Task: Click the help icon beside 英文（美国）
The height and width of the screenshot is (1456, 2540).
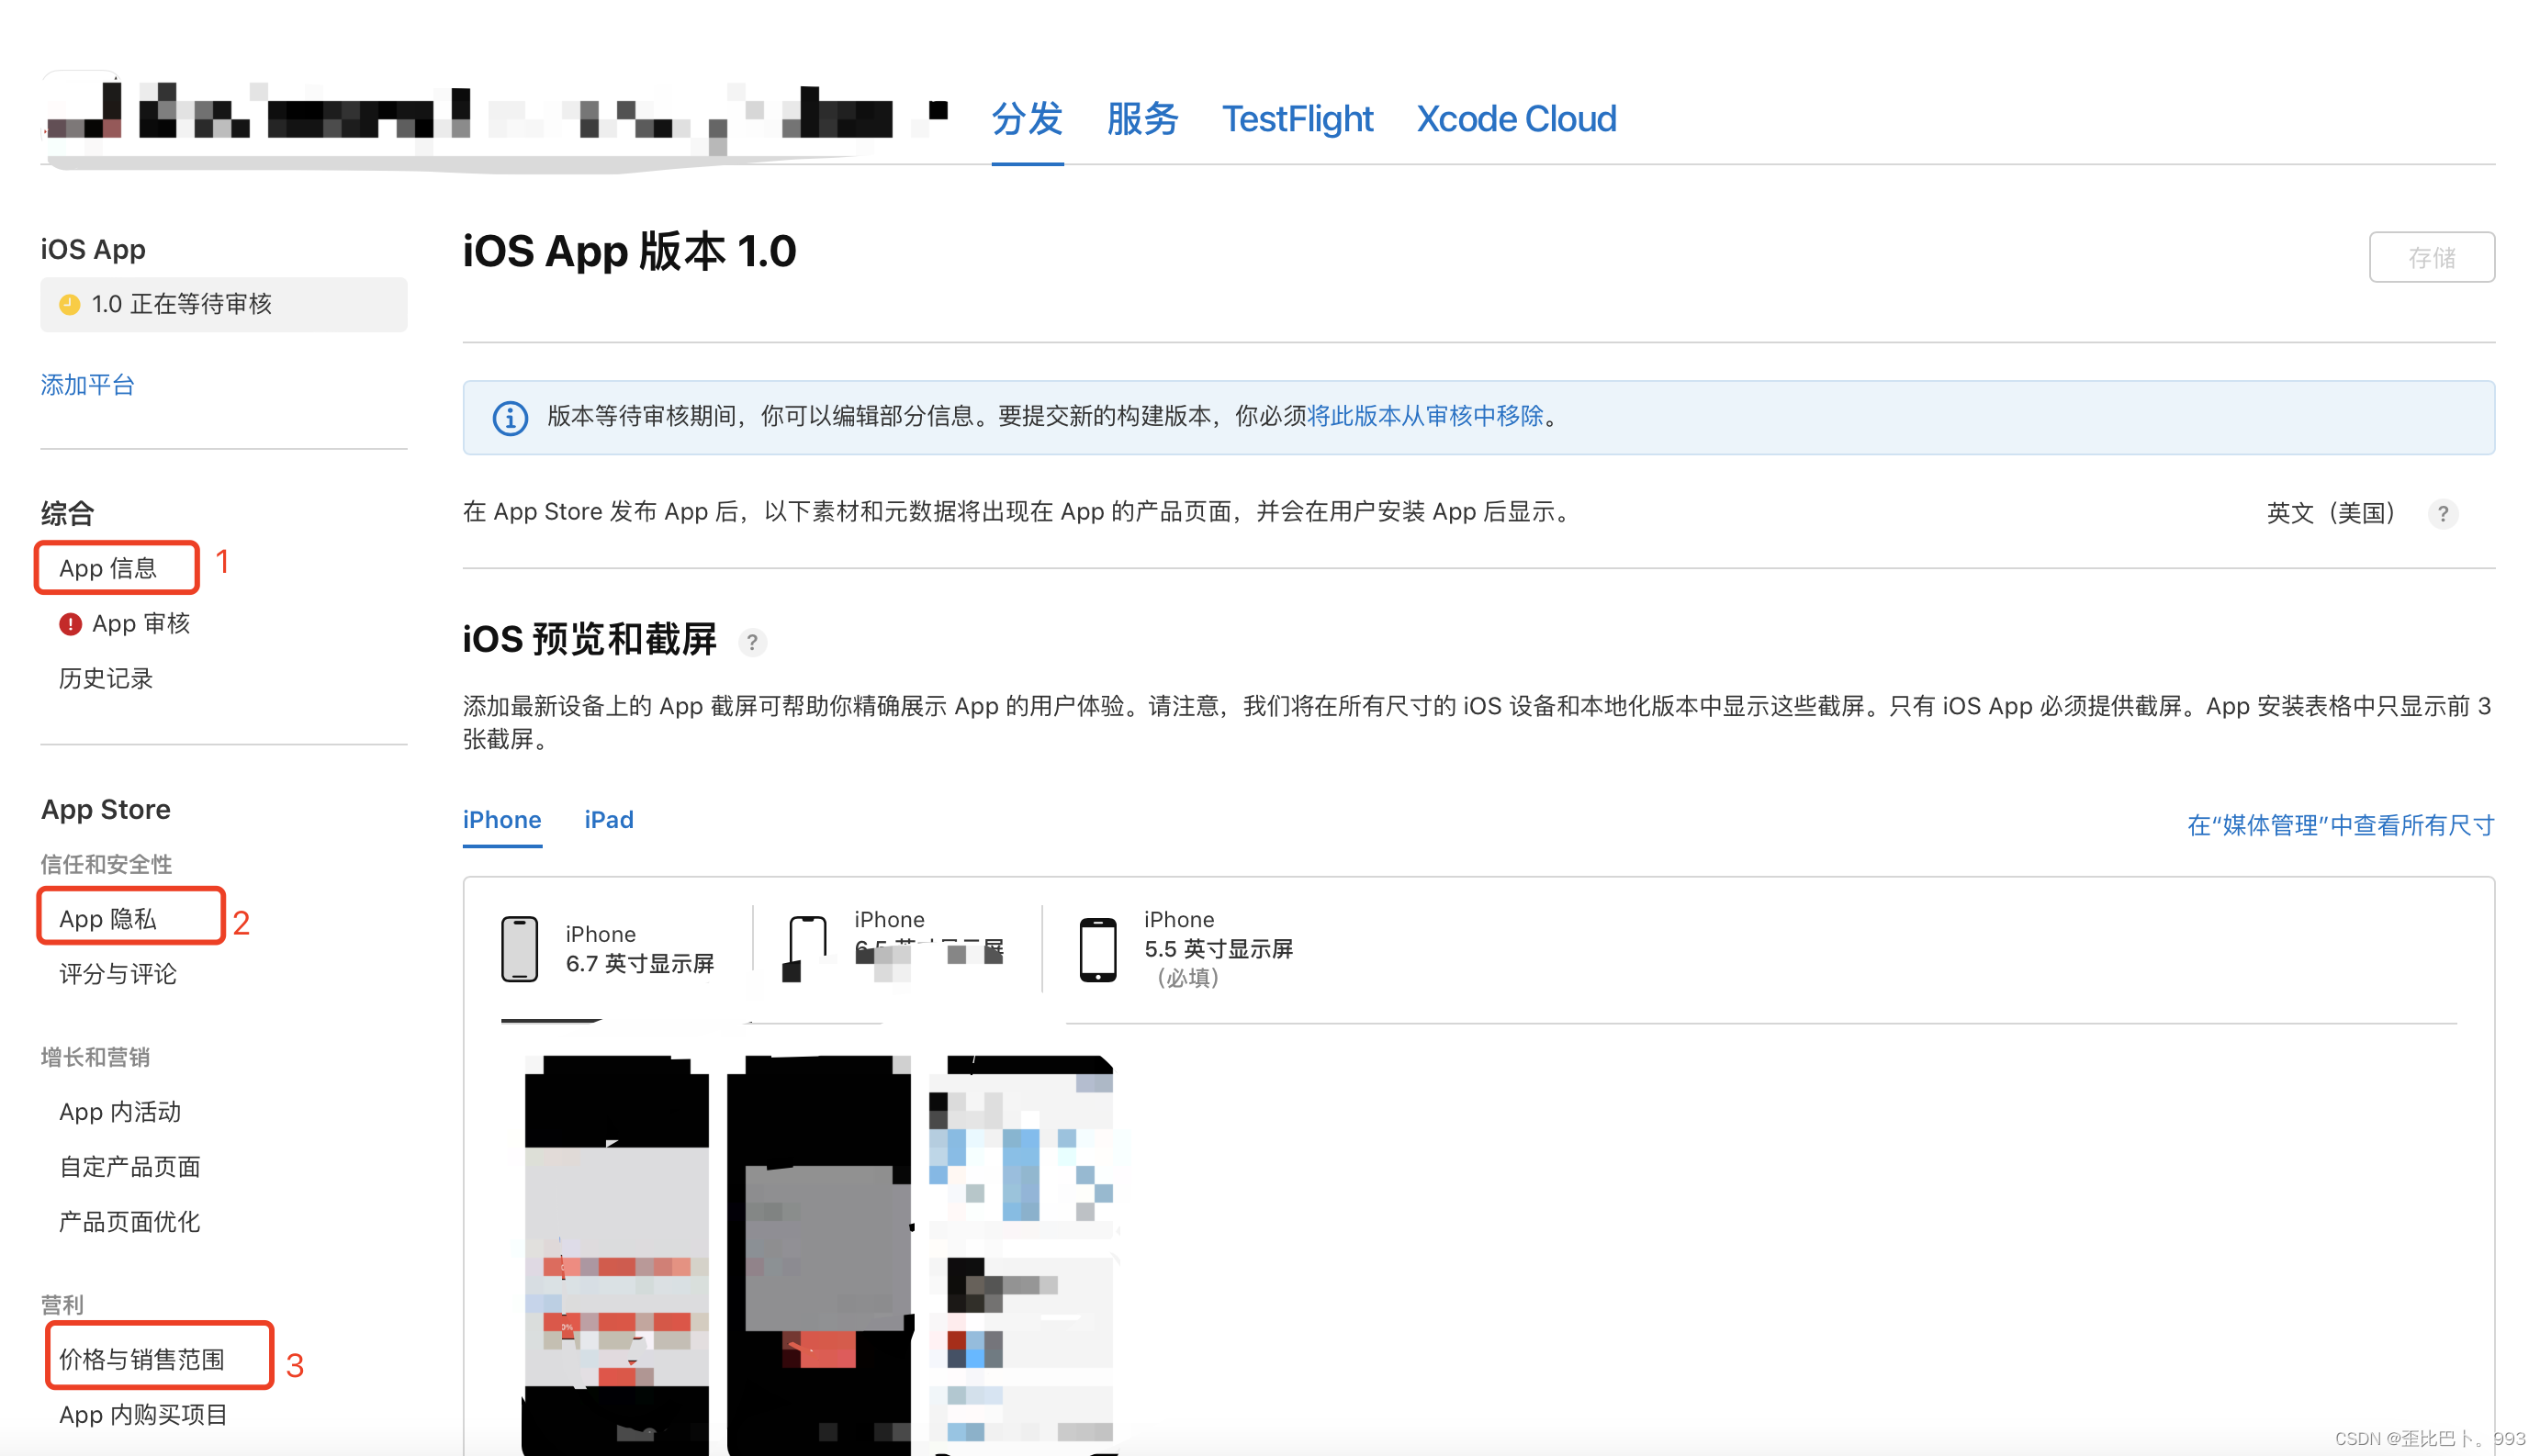Action: point(2442,514)
